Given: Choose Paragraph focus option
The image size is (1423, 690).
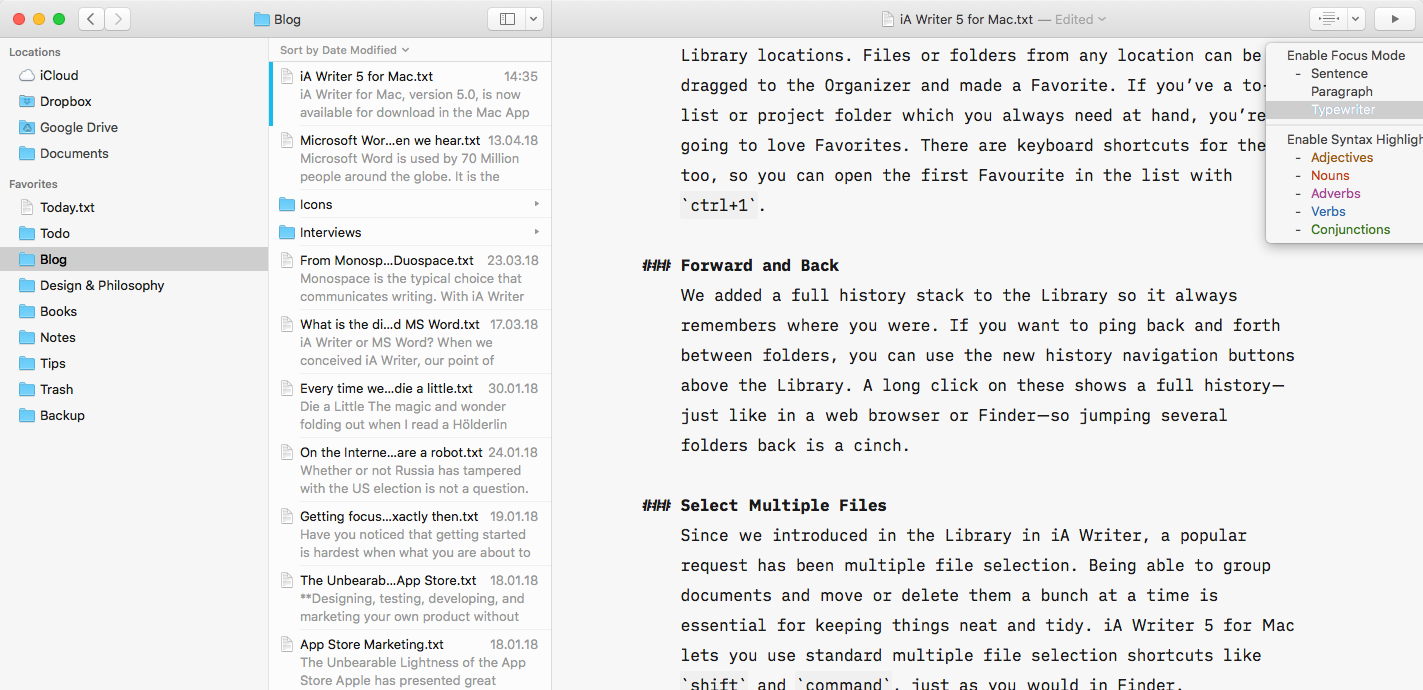Looking at the screenshot, I should (1341, 92).
